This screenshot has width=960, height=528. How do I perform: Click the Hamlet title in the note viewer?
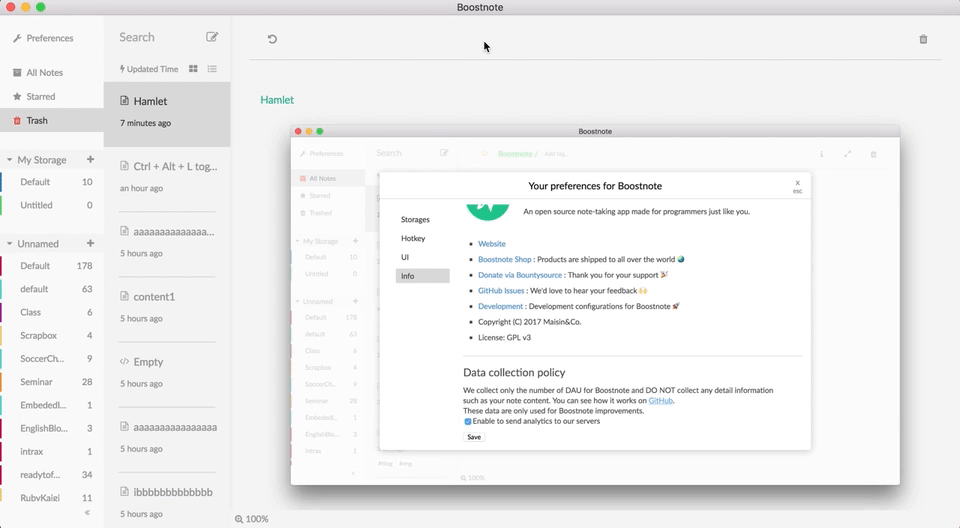pyautogui.click(x=277, y=100)
